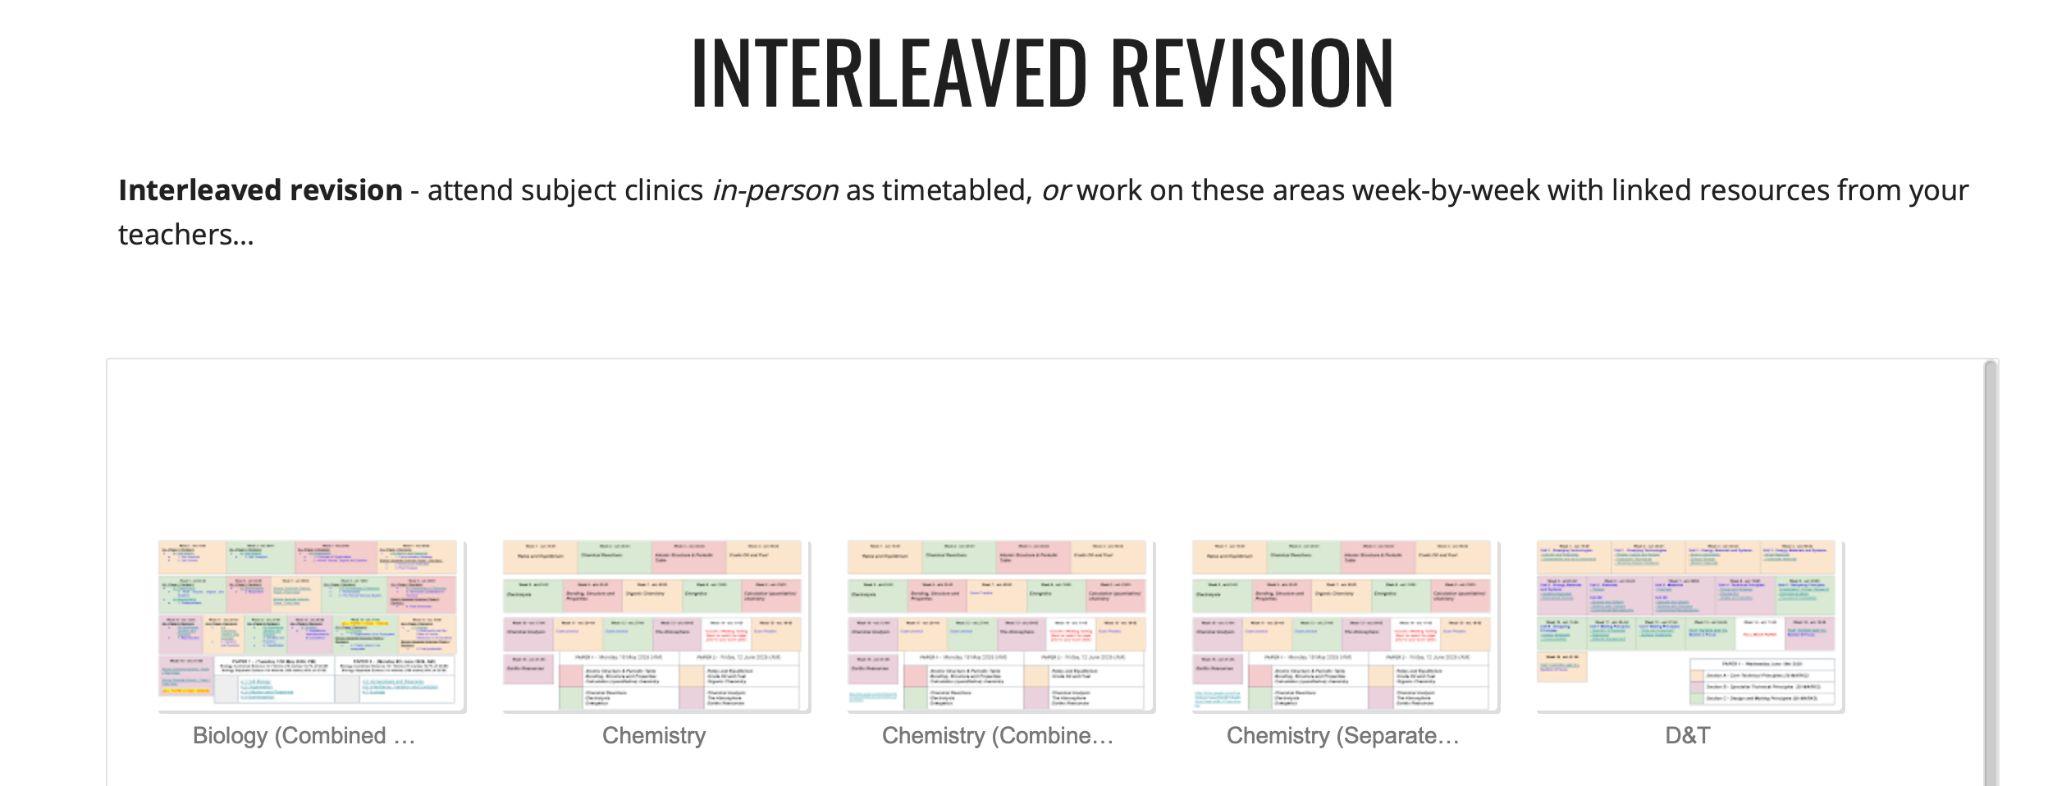Click the 'Chemistry (Combine…' file label
This screenshot has width=2048, height=786.
tap(997, 736)
